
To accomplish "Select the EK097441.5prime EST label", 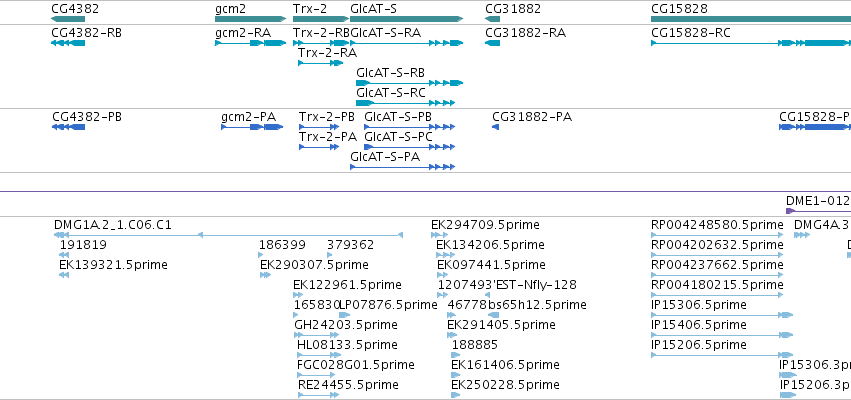I will (491, 265).
